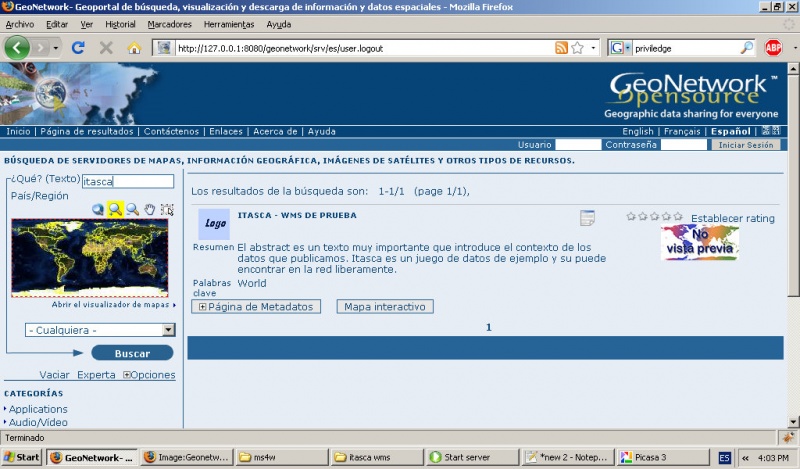Open the Cualquiera region dropdown
800x469 pixels.
point(100,330)
